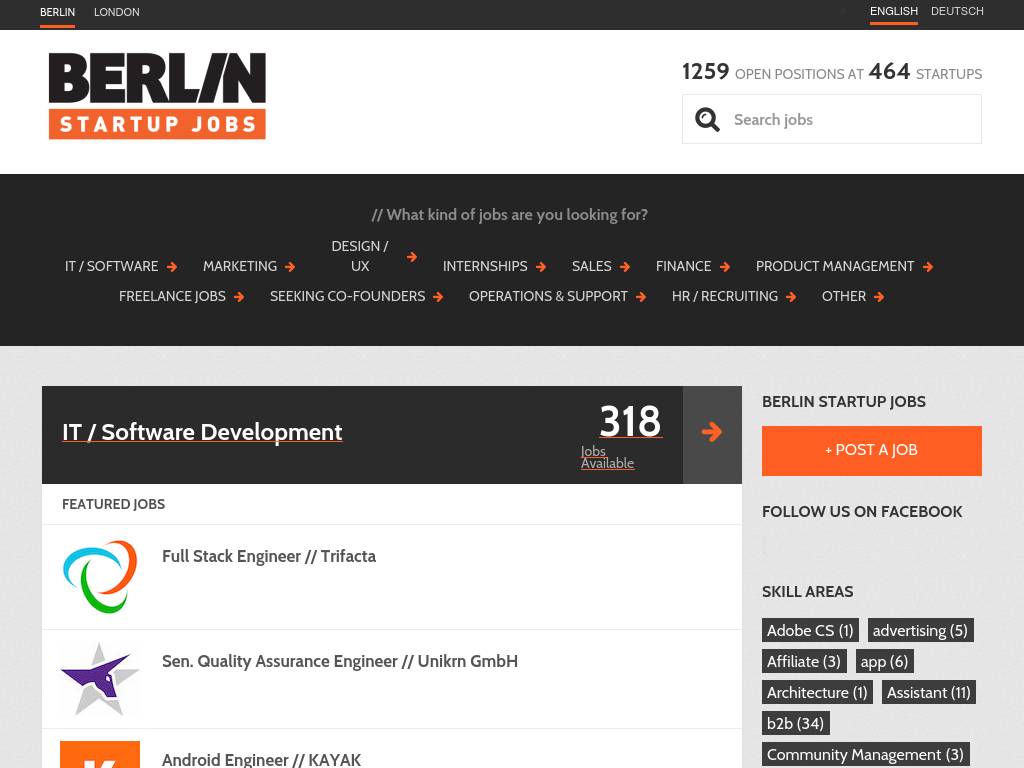Click the arrow next to MARKETING

click(x=290, y=267)
